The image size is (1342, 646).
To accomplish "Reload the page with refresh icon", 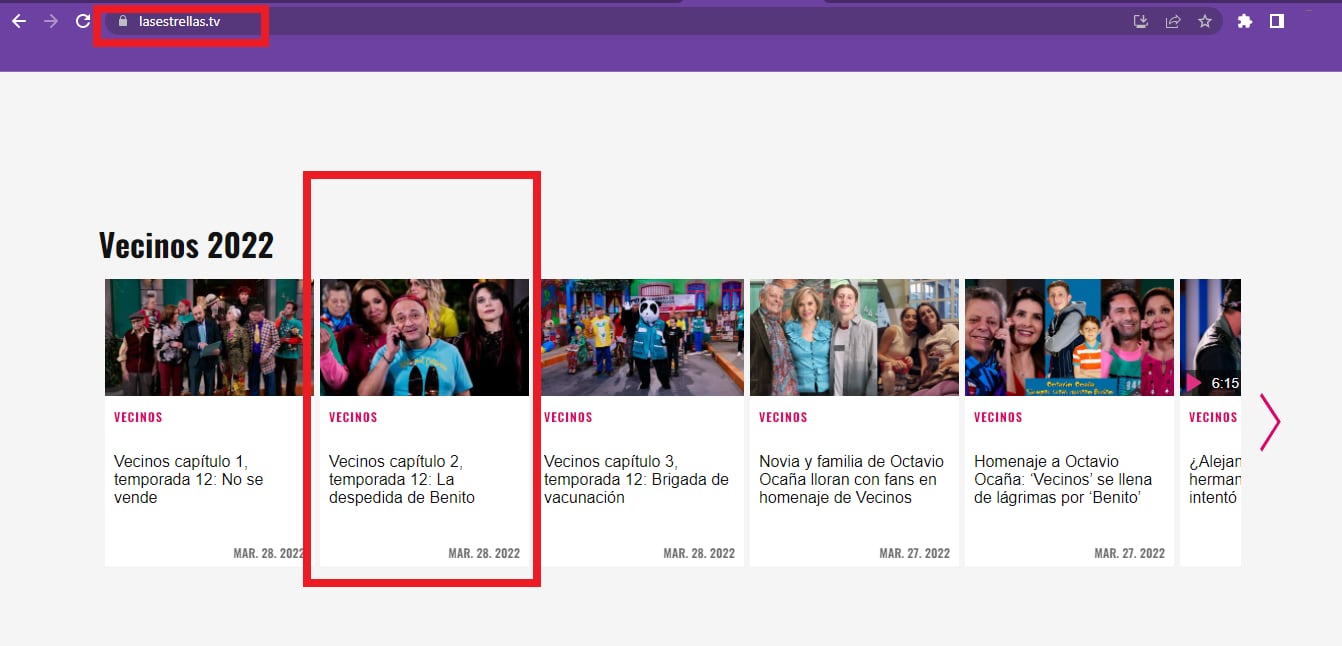I will point(83,21).
